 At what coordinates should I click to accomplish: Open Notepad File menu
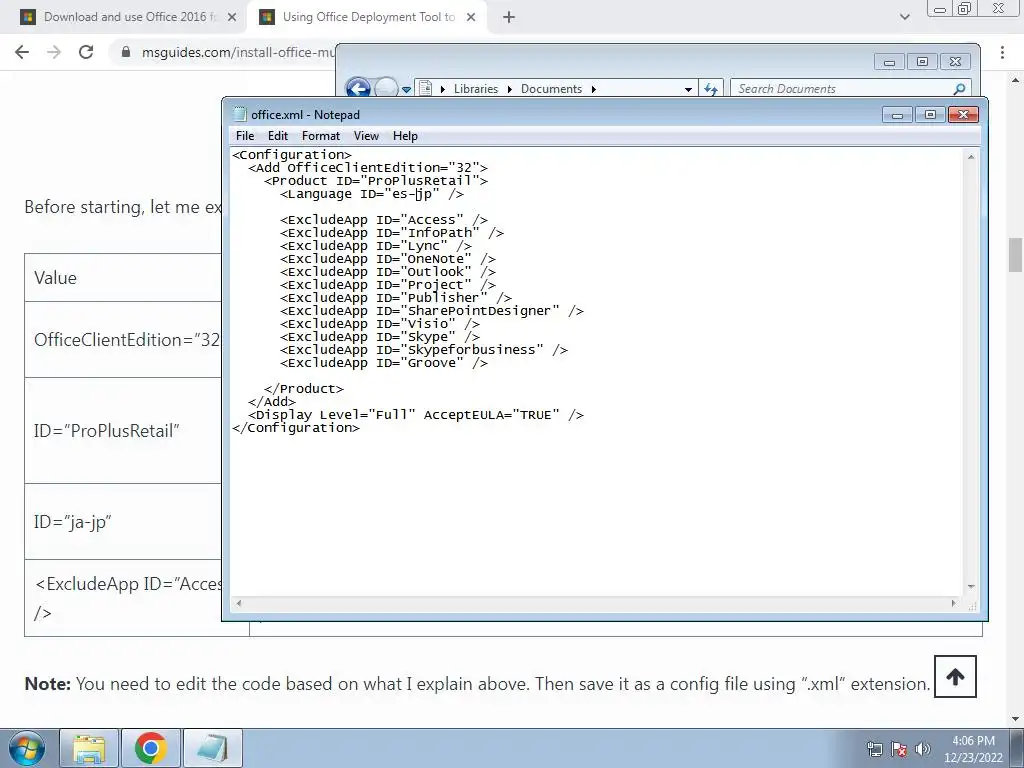(245, 136)
